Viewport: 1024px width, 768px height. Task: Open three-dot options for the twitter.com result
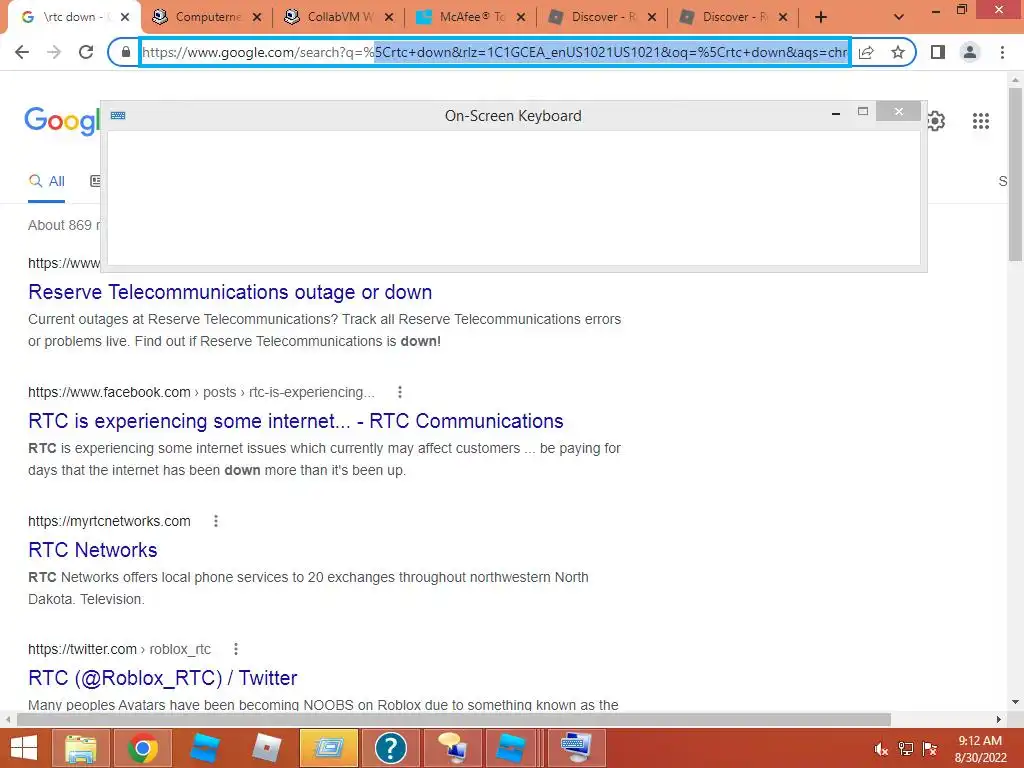coord(236,649)
